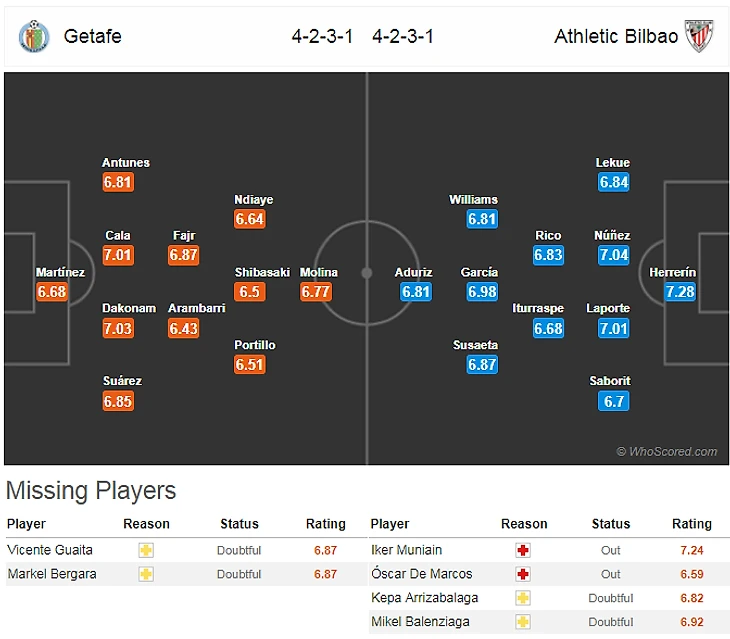
Task: Open Vicente Guaita's player link
Action: tap(50, 550)
